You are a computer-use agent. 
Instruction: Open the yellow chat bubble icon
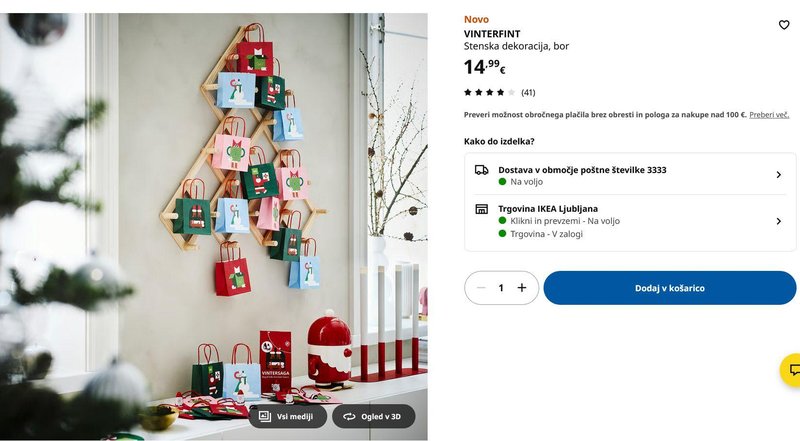(792, 370)
